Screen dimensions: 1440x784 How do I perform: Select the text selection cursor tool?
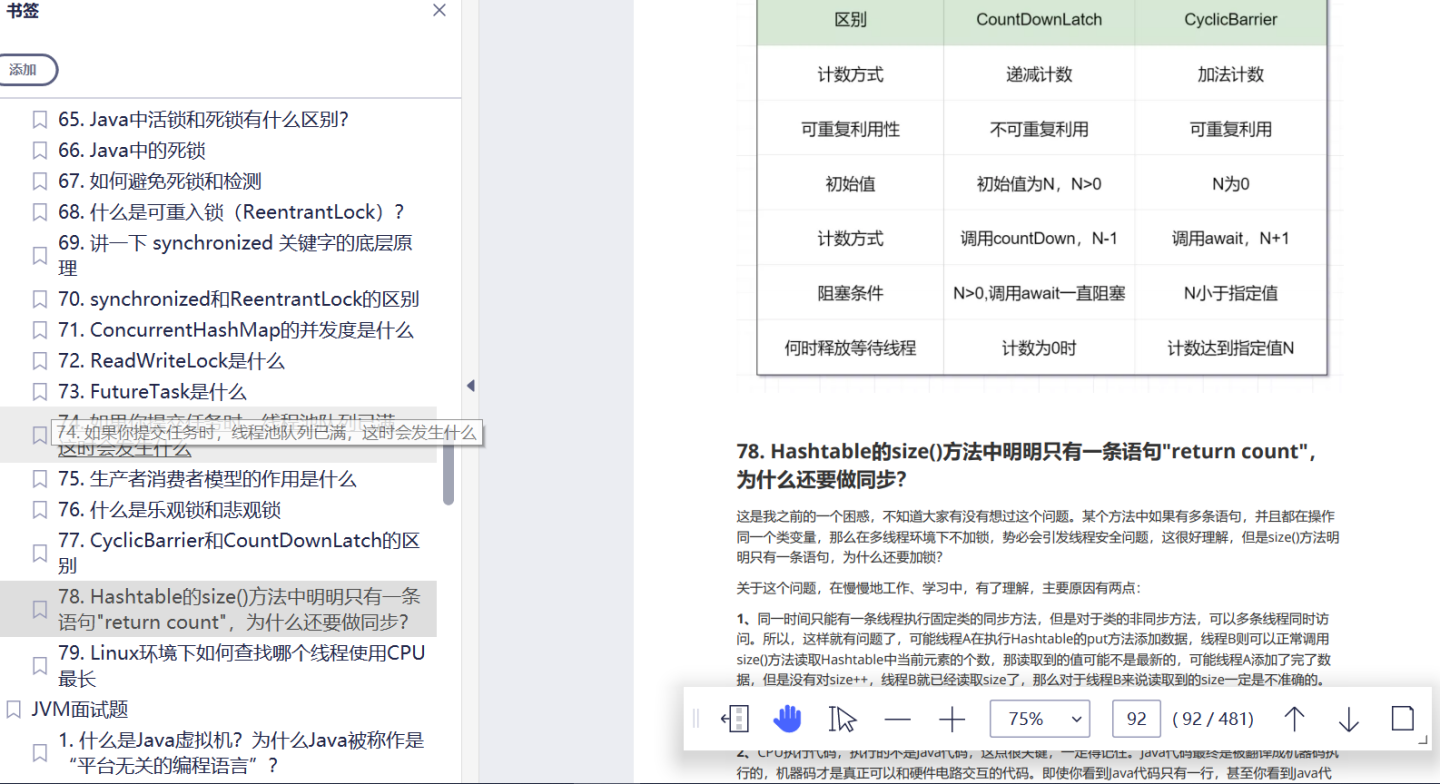pos(843,718)
